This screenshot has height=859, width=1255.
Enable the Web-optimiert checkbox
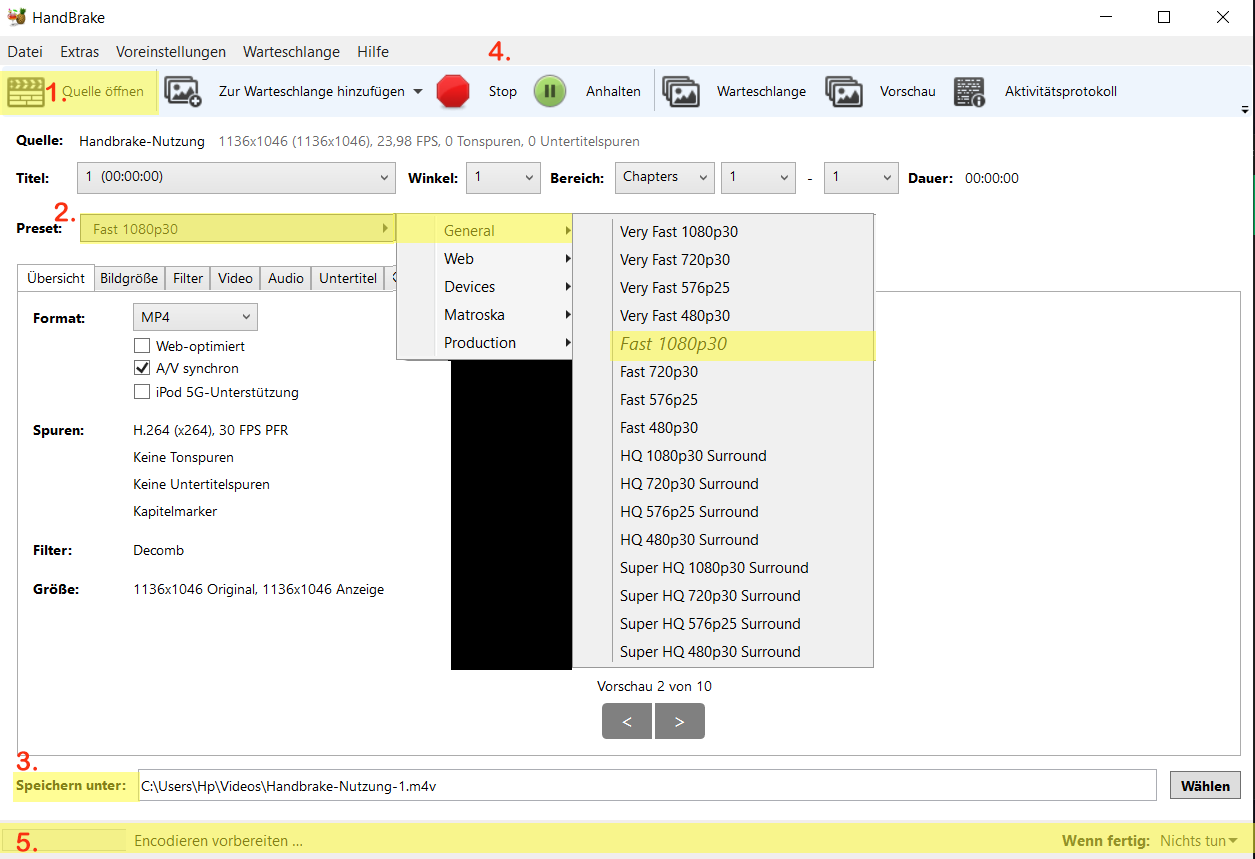coord(142,346)
